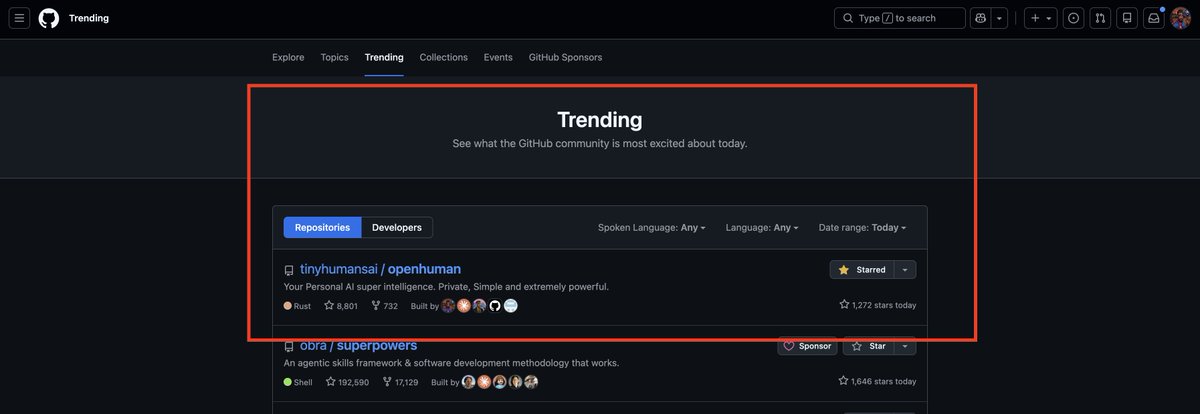Open the plus create-new menu
The width and height of the screenshot is (1200, 414).
pyautogui.click(x=1040, y=18)
